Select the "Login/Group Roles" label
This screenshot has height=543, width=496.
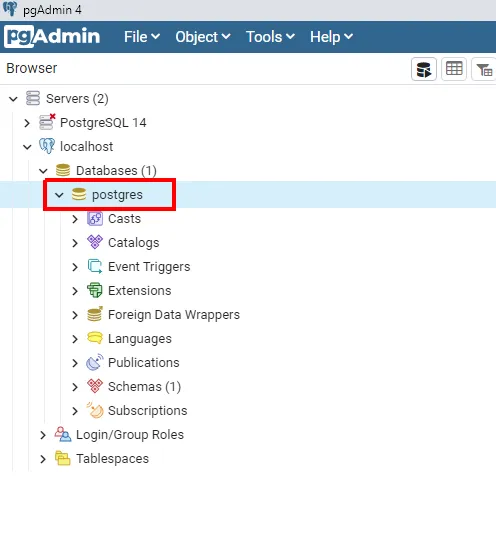(x=130, y=435)
